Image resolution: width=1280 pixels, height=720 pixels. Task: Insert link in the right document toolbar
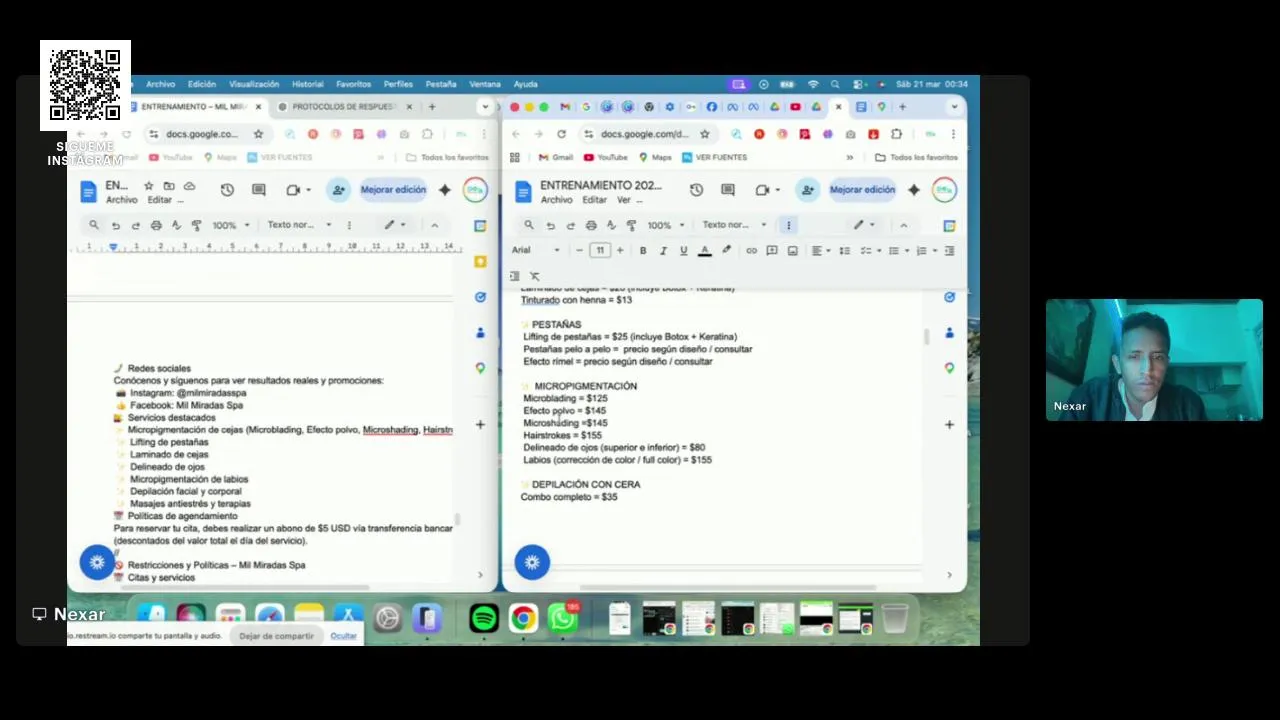751,251
